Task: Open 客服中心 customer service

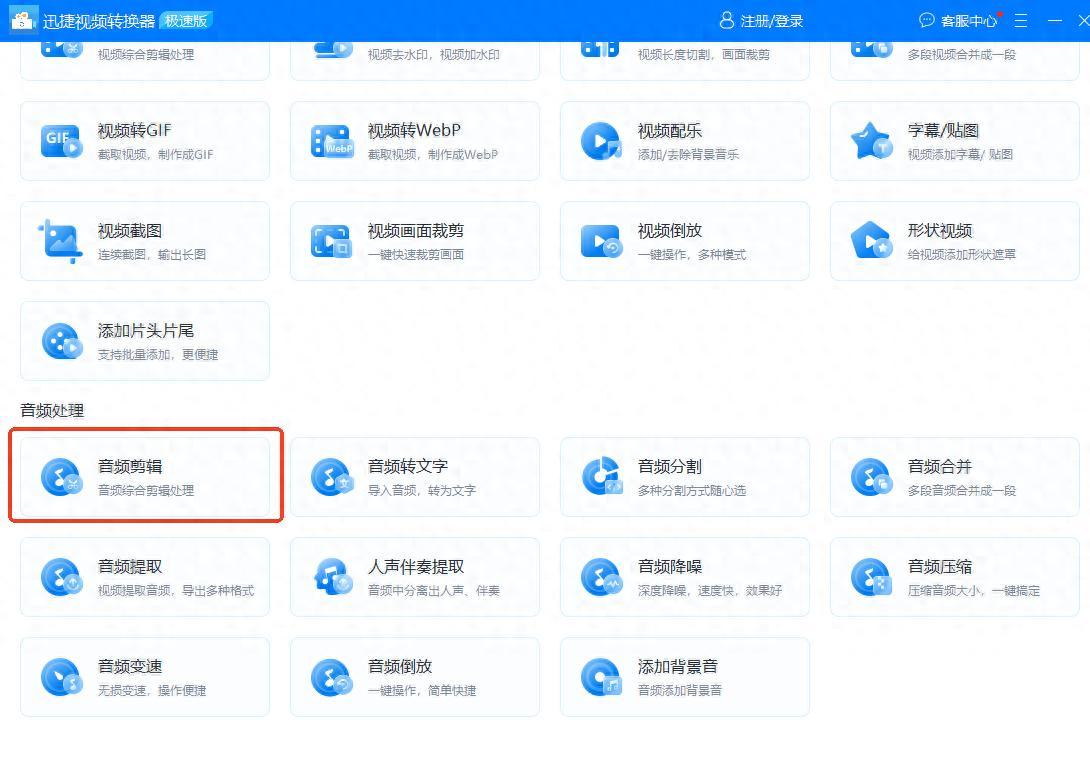Action: click(958, 21)
